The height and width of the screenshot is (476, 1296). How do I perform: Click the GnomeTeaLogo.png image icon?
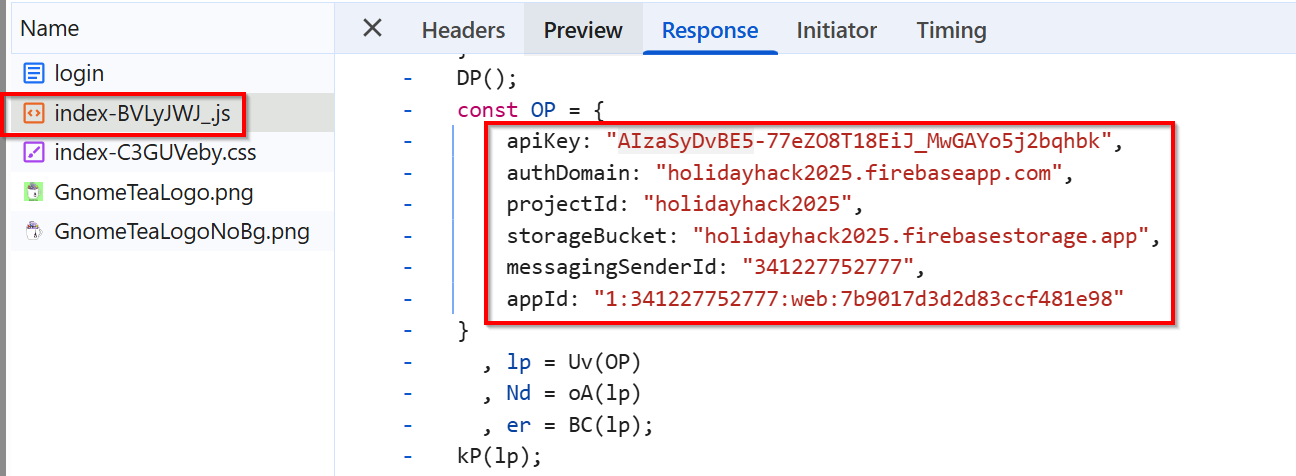point(34,193)
